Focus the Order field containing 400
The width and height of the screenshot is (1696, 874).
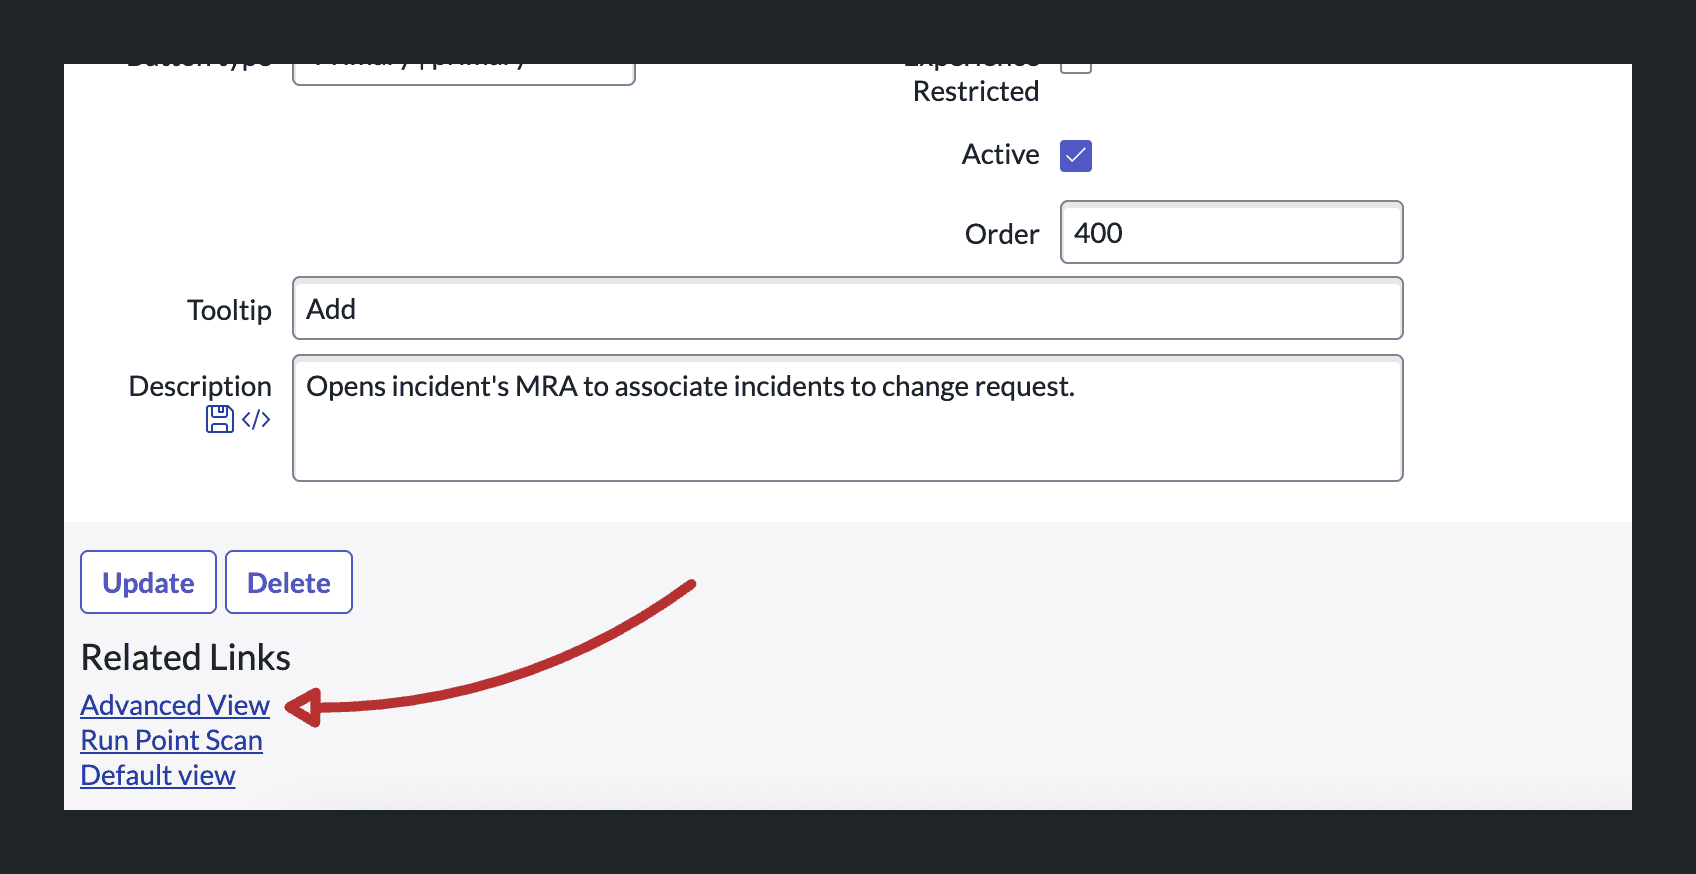click(1231, 232)
